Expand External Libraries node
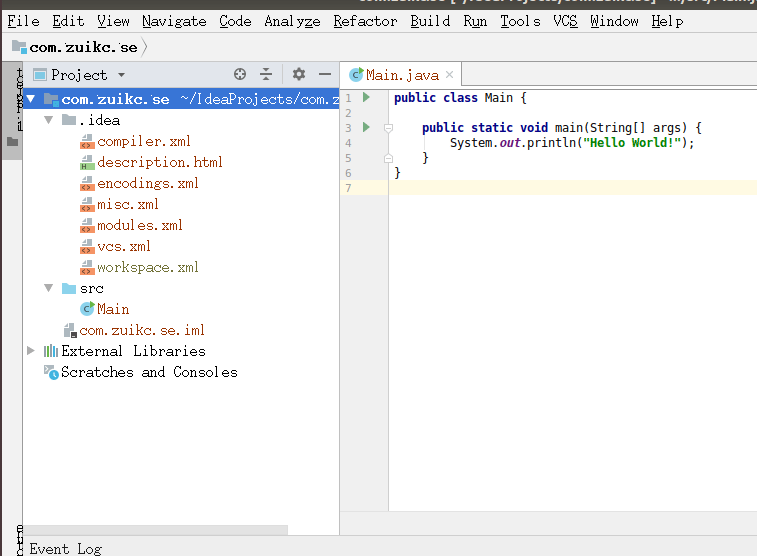The image size is (757, 556). [30, 351]
